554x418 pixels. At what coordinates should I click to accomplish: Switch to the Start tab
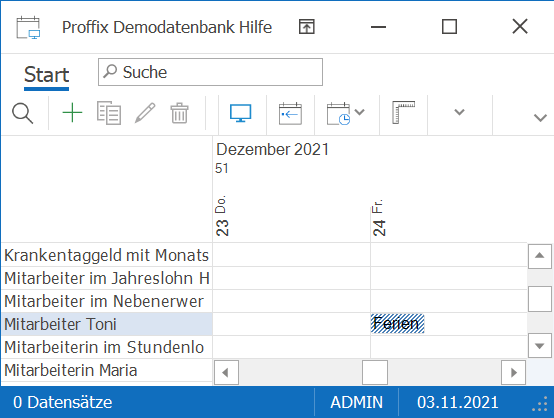tap(46, 75)
